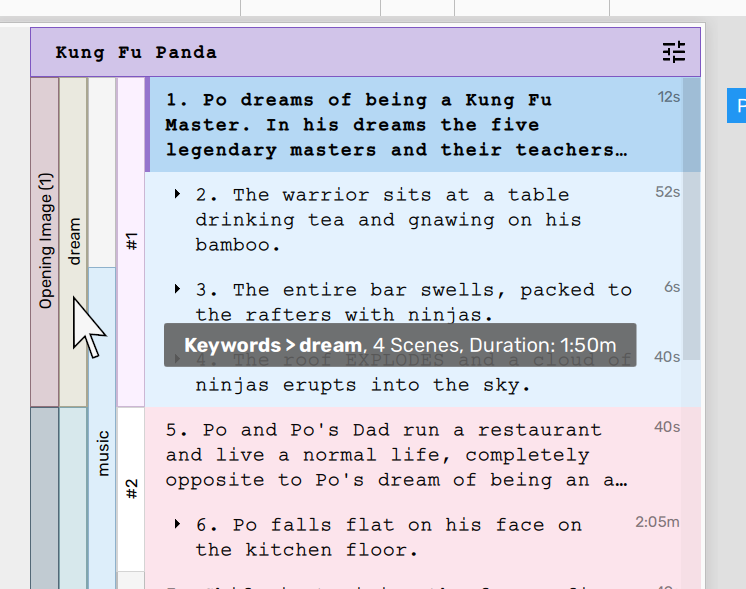
Task: Click the blue button at right edge
Action: point(738,105)
